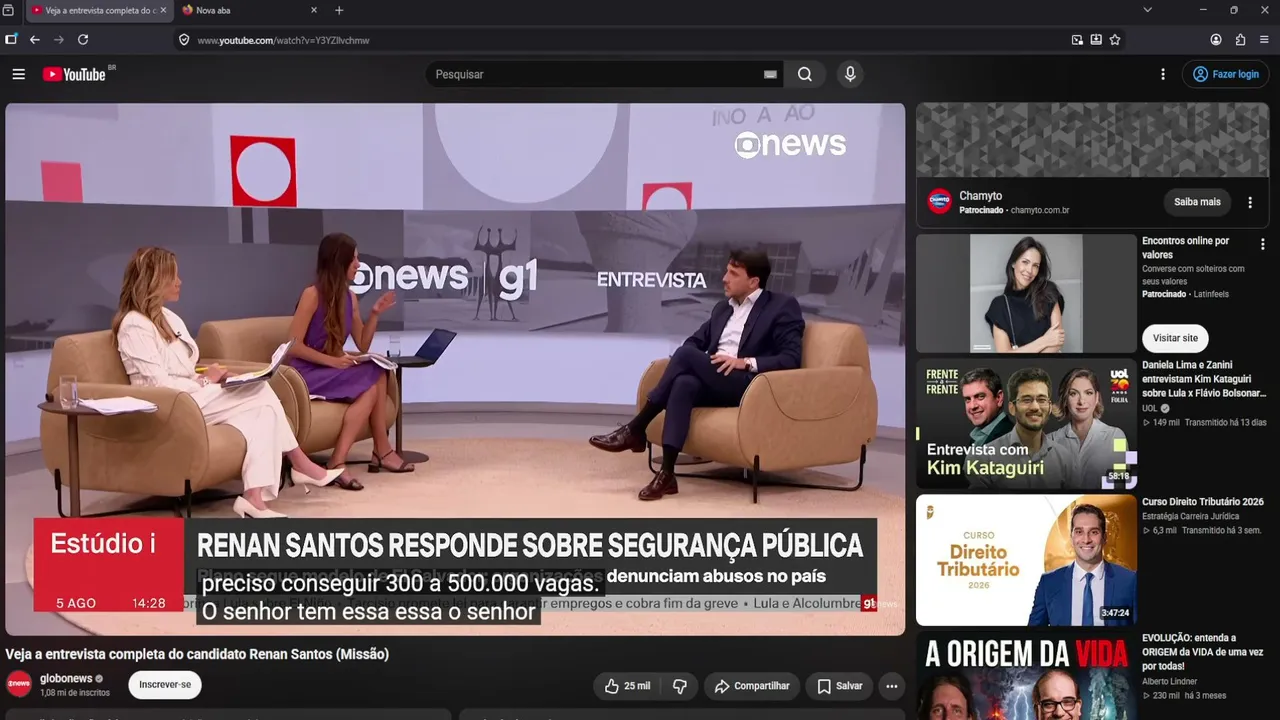
Task: Play the A Origem da Vida thumbnail
Action: (x=1026, y=676)
